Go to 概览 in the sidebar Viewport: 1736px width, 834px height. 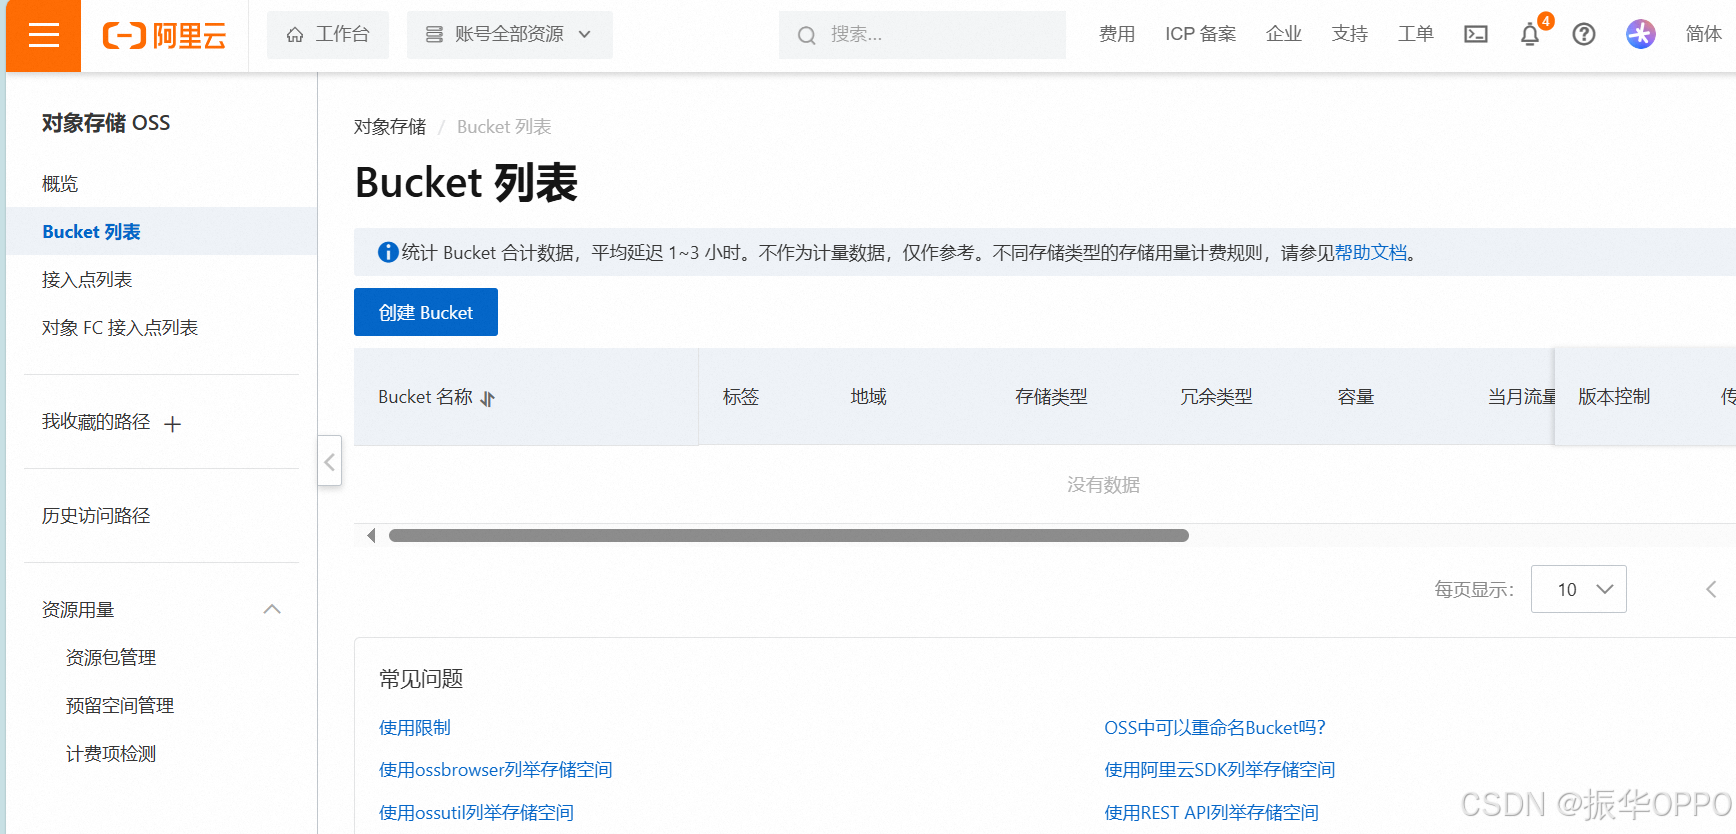tap(60, 184)
